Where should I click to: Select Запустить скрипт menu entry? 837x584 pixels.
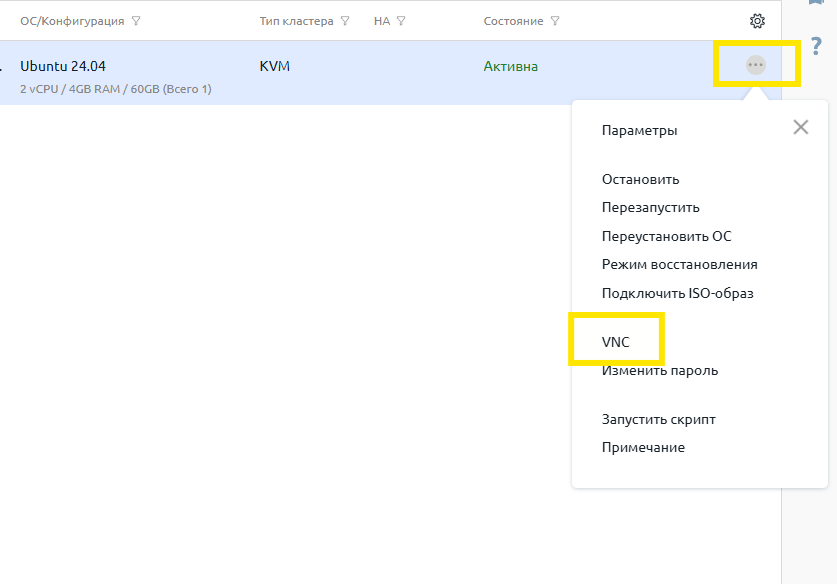point(658,419)
